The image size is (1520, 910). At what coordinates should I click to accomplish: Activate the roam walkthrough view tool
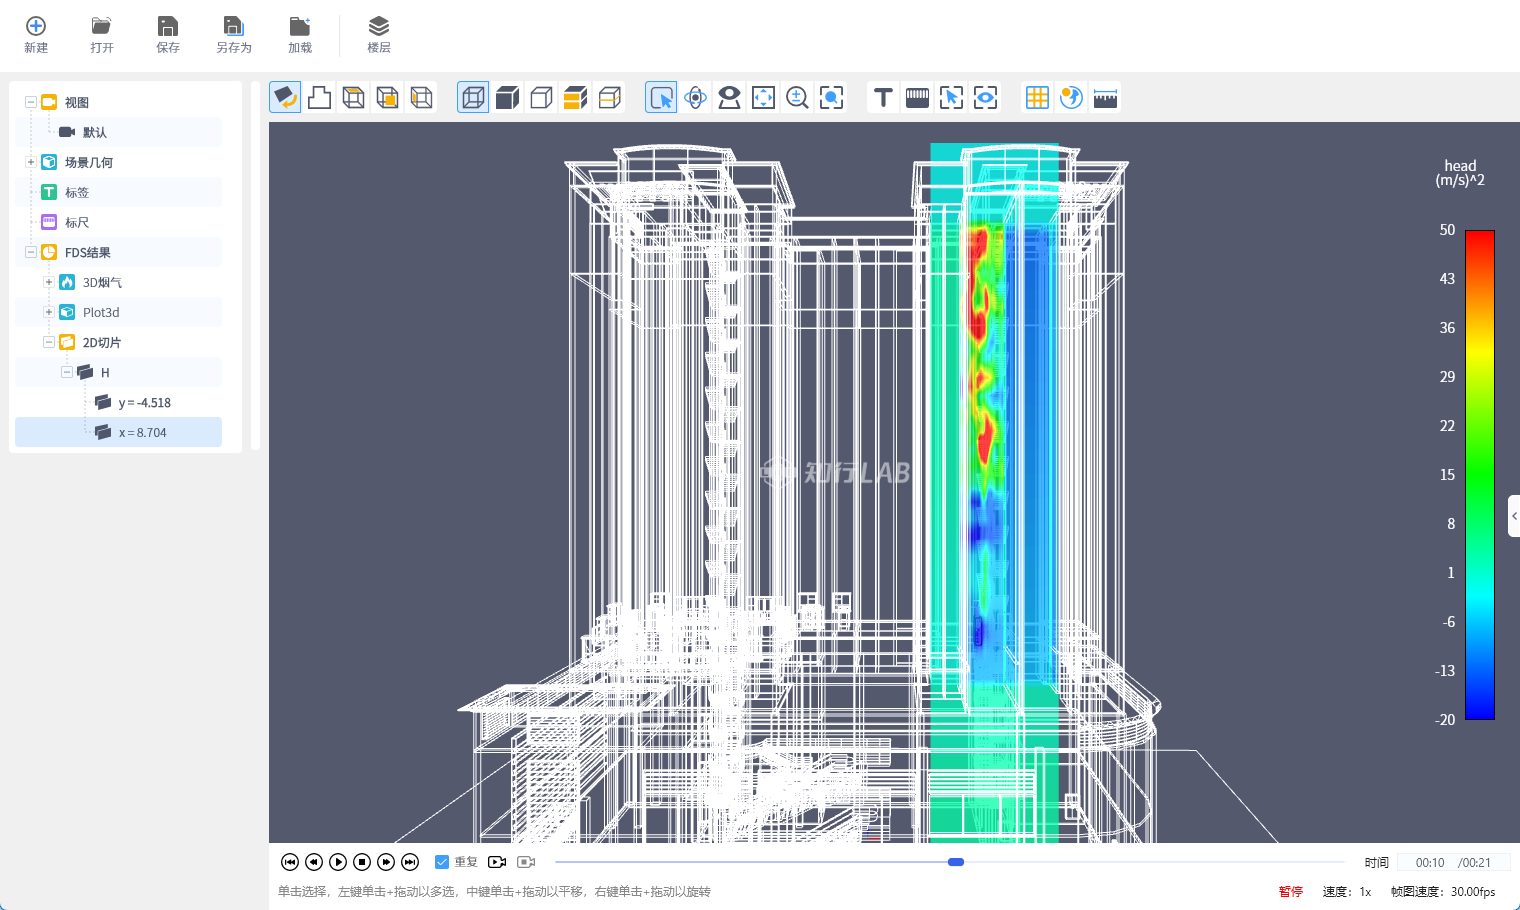(x=730, y=97)
